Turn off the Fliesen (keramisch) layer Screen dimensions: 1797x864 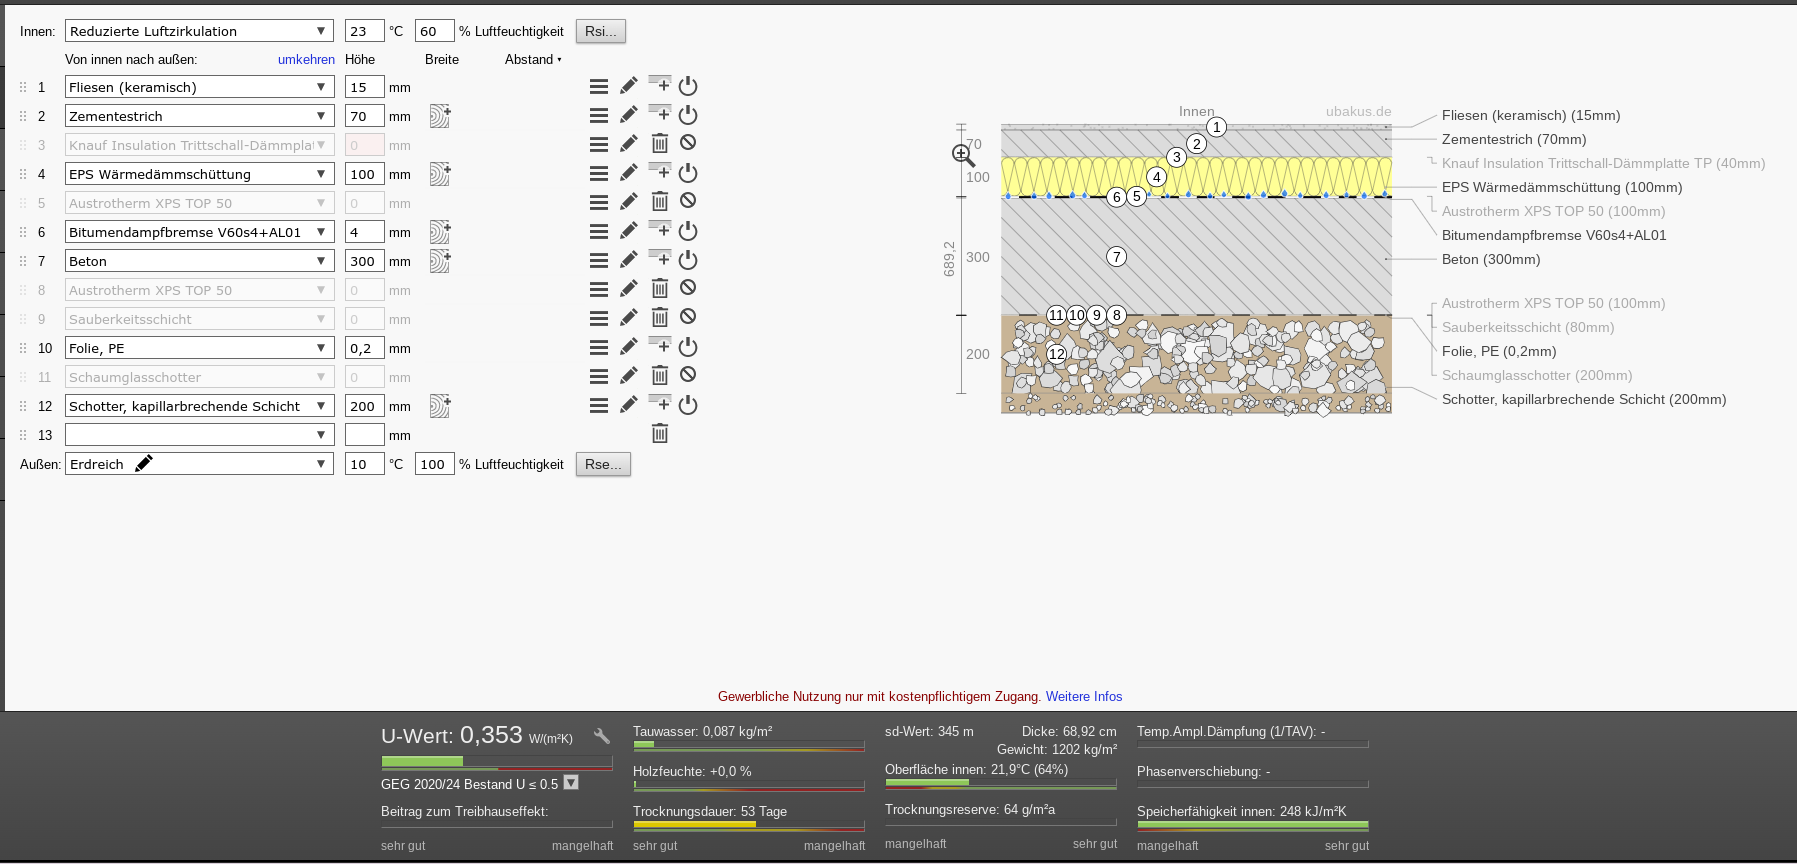(688, 86)
